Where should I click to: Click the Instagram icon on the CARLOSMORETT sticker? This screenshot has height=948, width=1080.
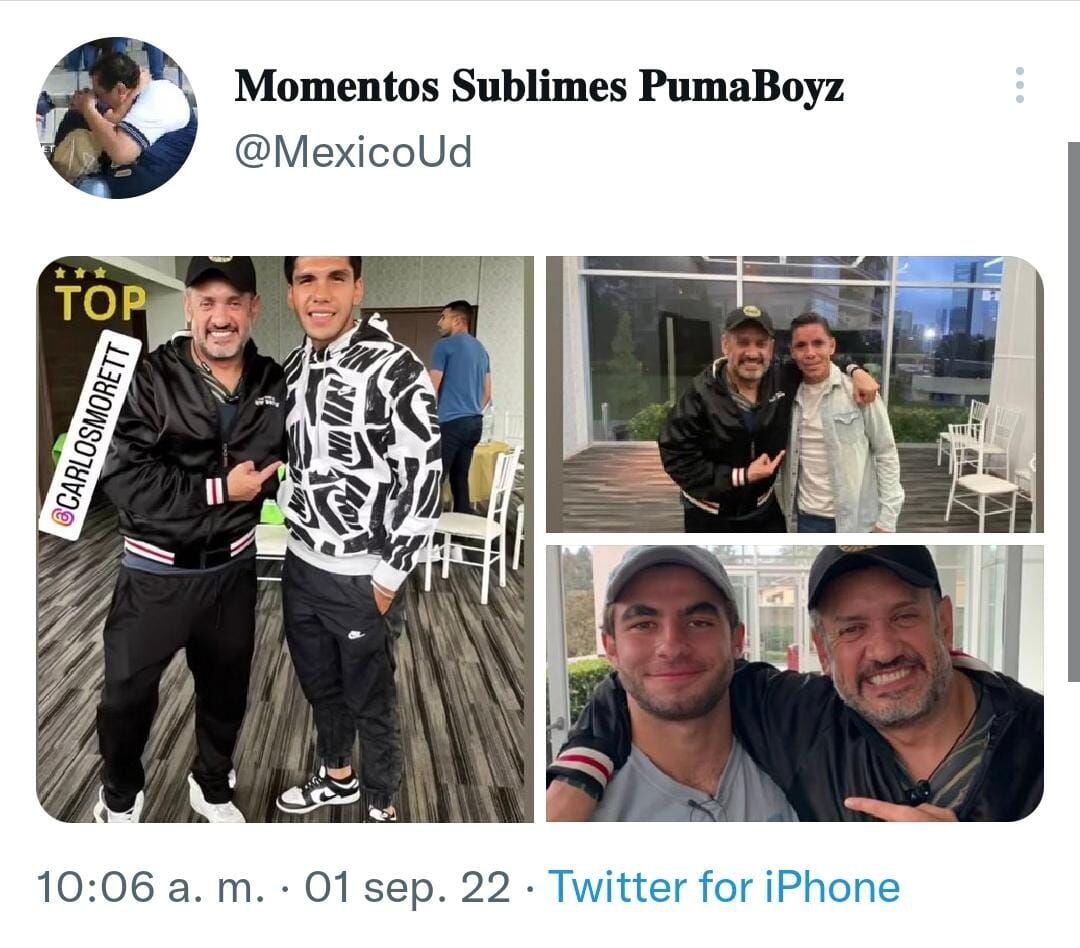point(63,517)
